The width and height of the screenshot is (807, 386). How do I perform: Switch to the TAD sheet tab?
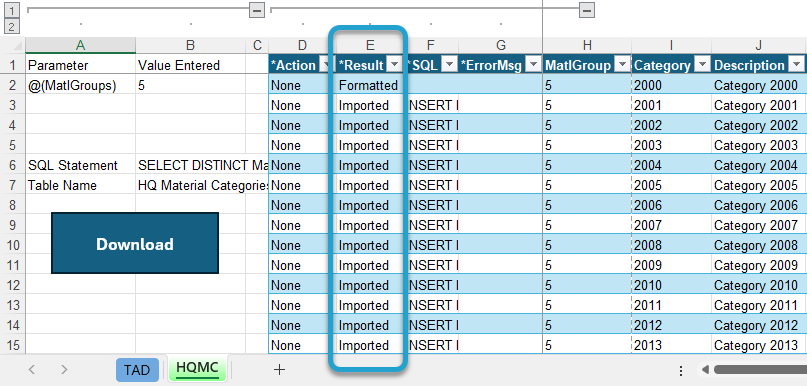pos(137,370)
